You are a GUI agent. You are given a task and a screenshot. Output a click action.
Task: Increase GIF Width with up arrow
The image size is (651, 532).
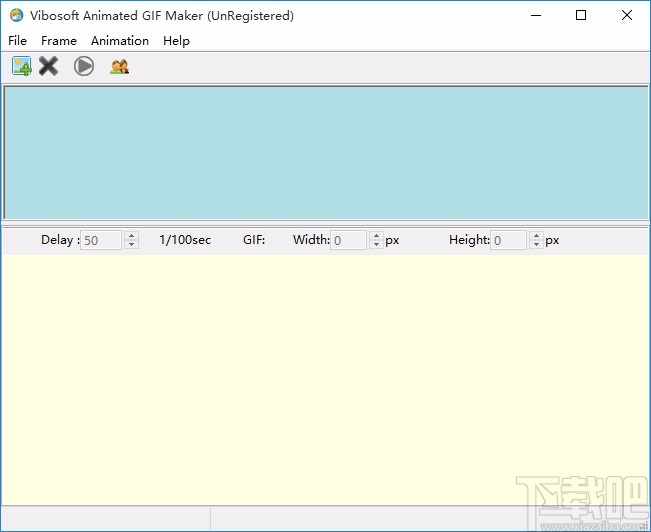tap(376, 235)
